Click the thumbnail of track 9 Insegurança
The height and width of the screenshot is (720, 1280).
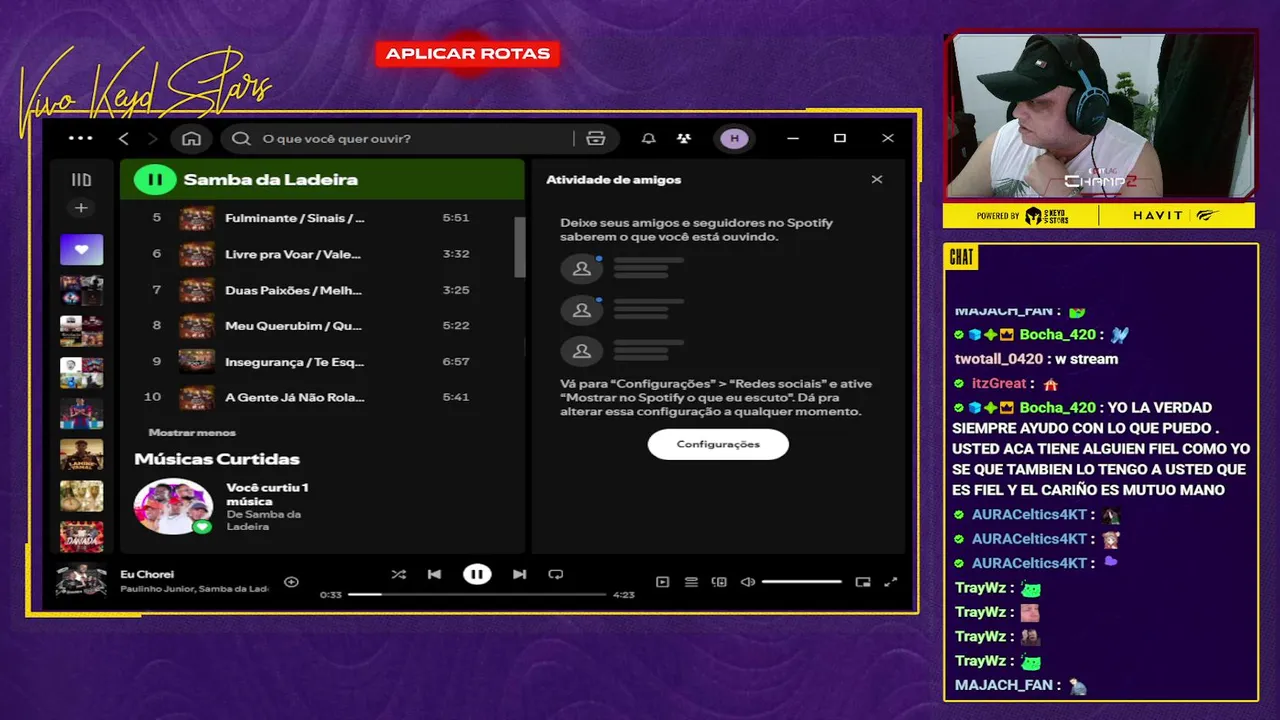coord(196,361)
